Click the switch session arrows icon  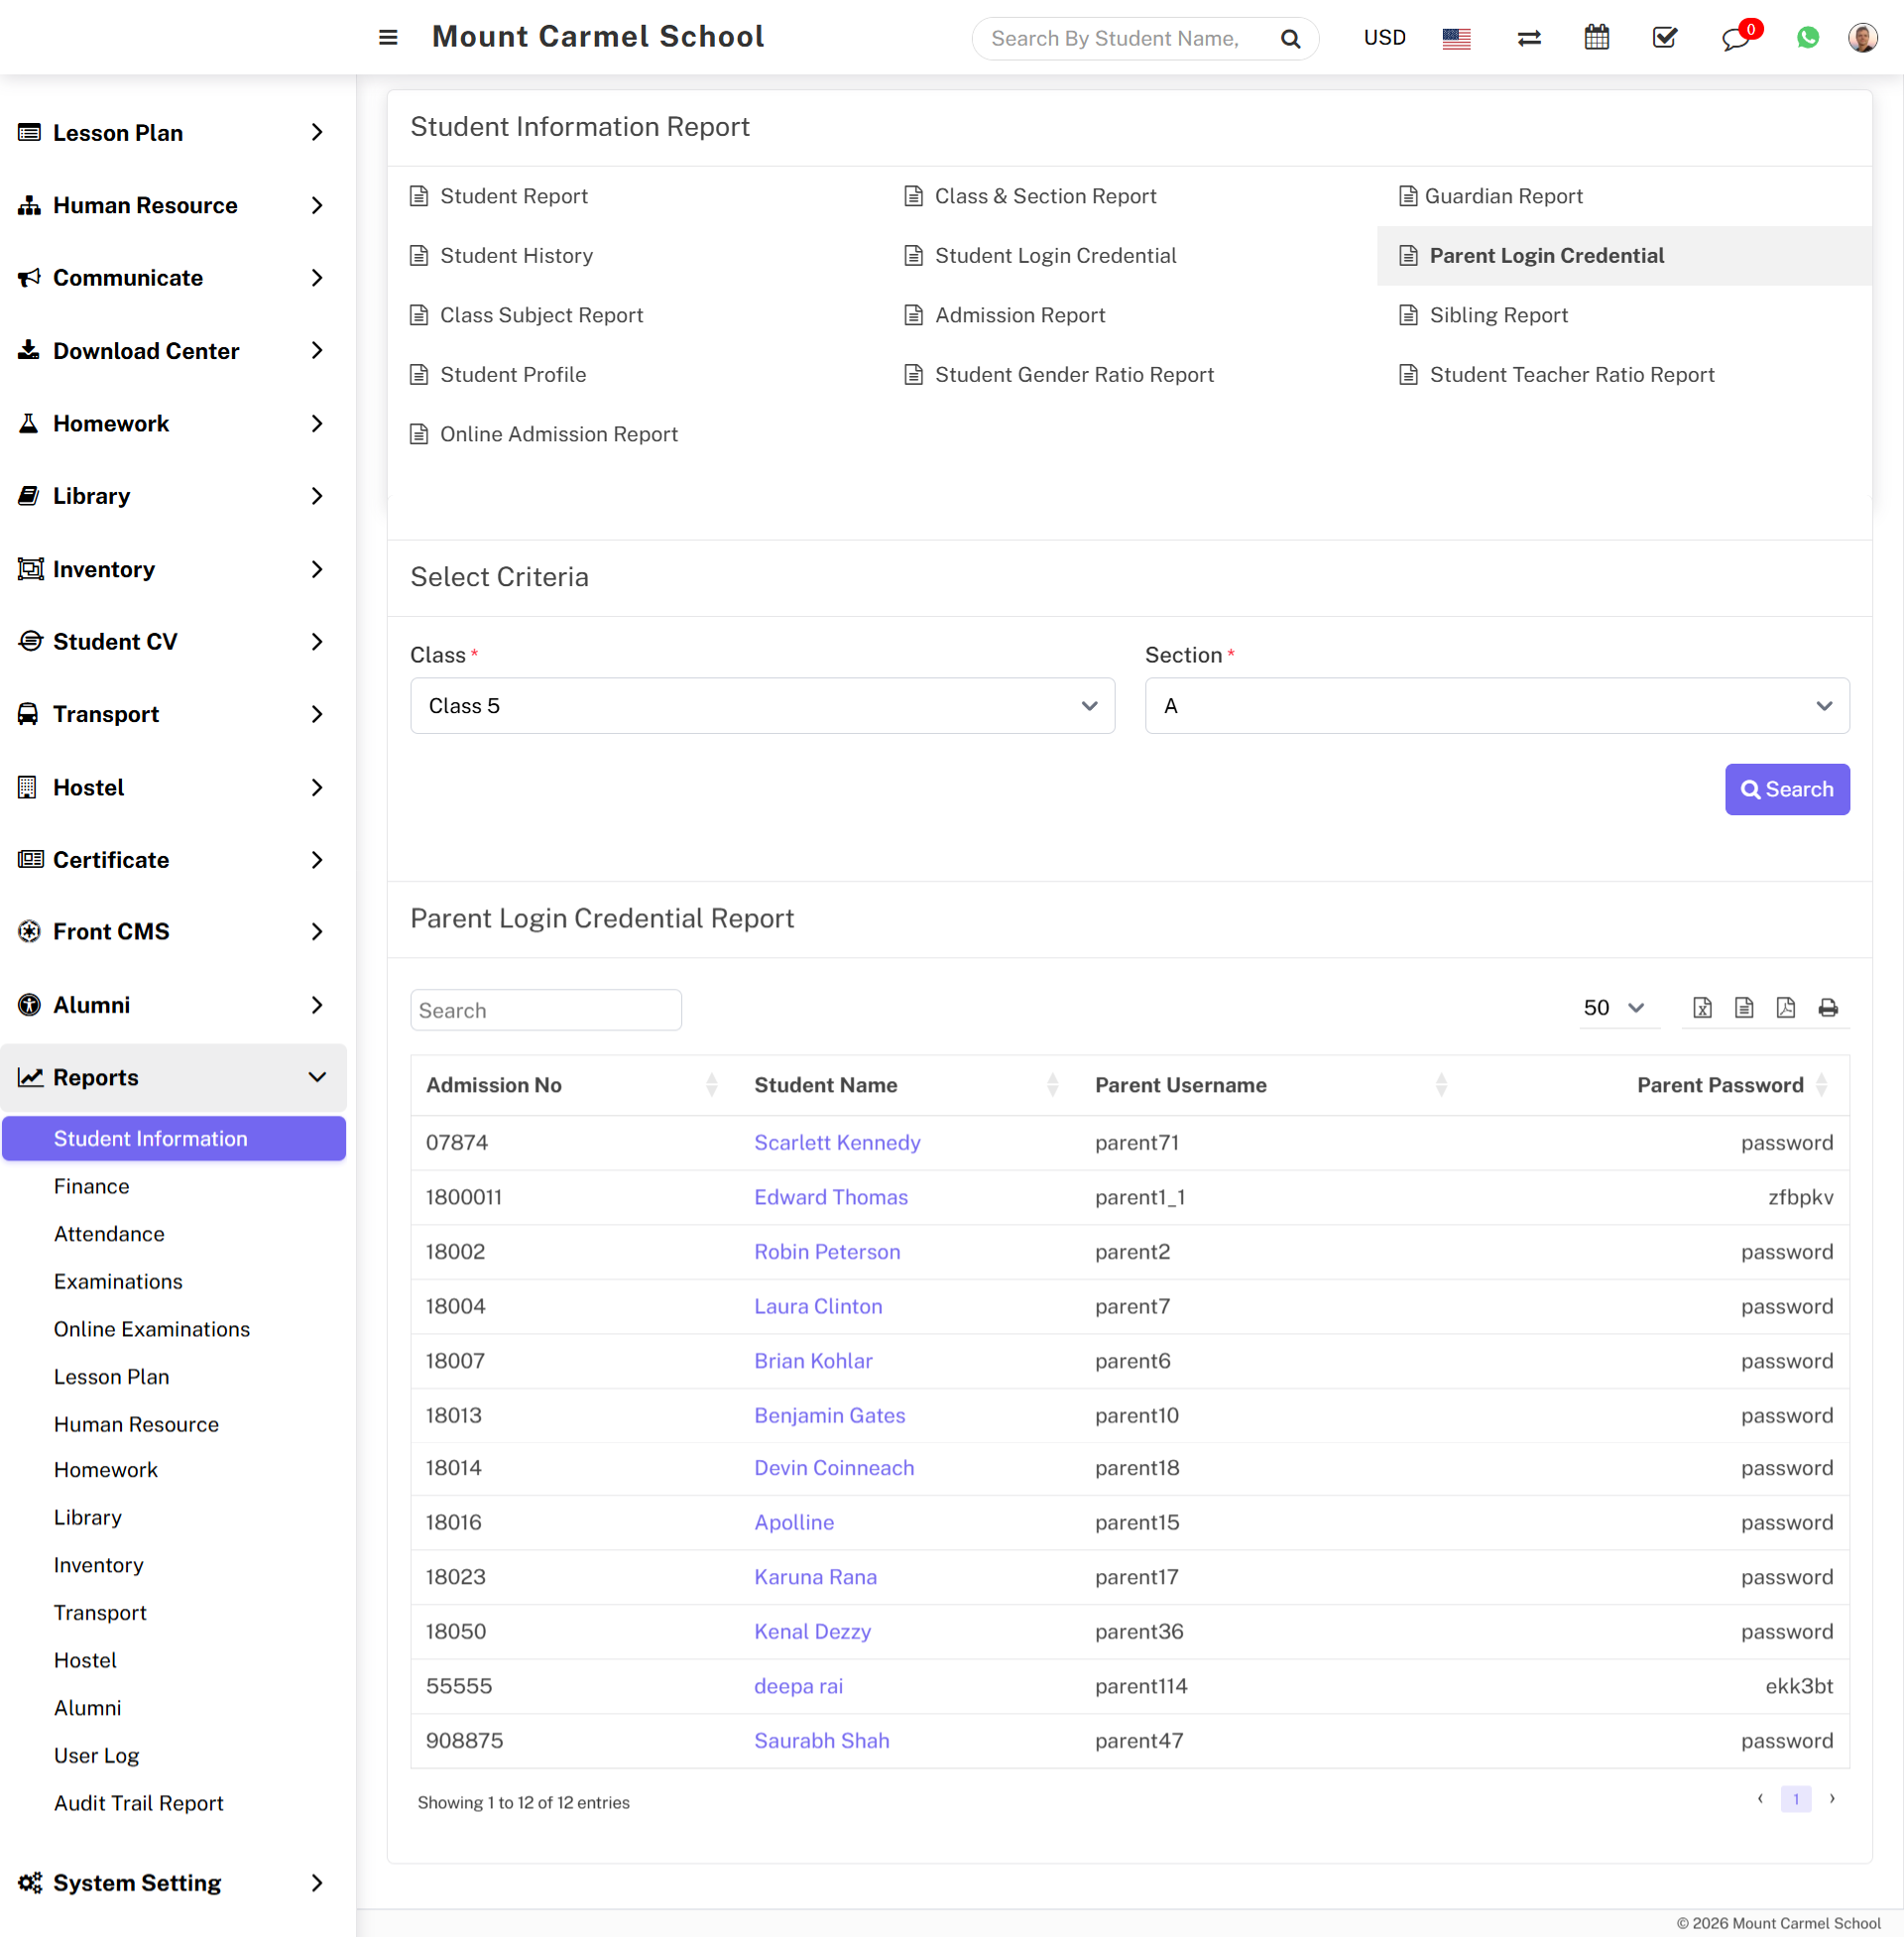pyautogui.click(x=1529, y=38)
